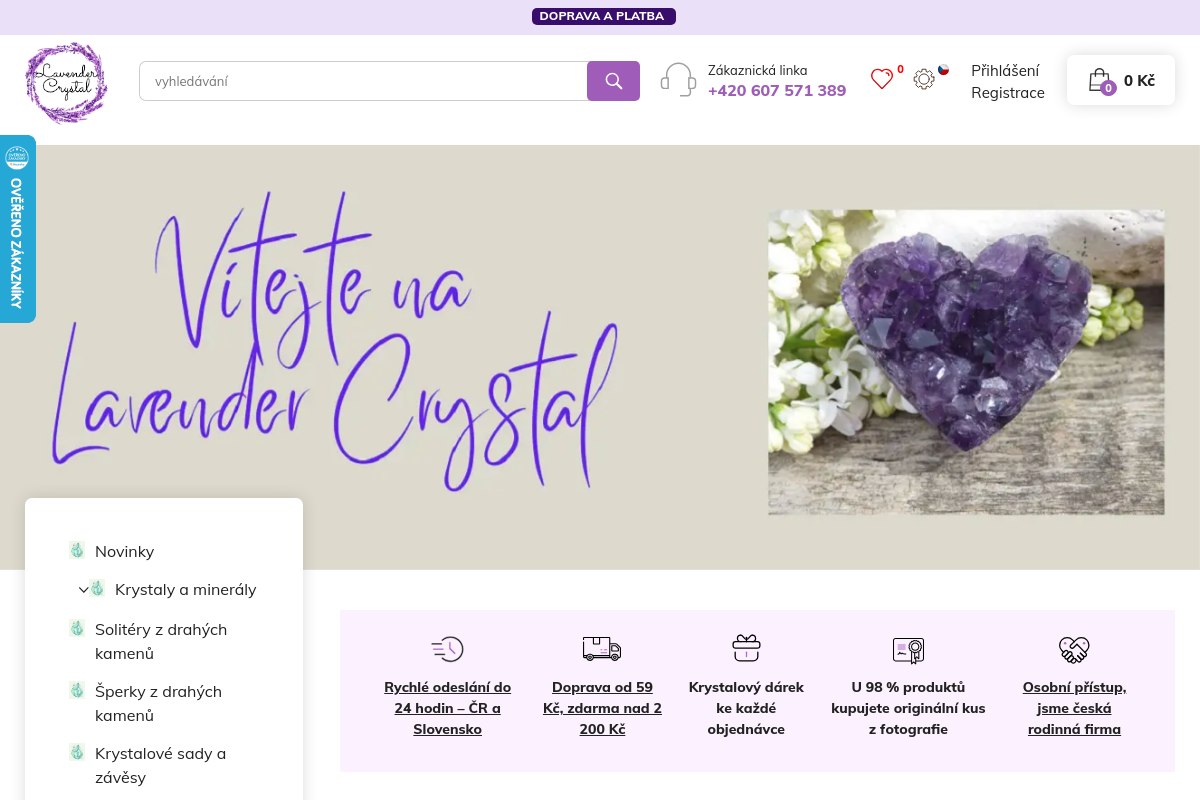
Task: Open the gear settings with Czech flag
Action: (924, 78)
